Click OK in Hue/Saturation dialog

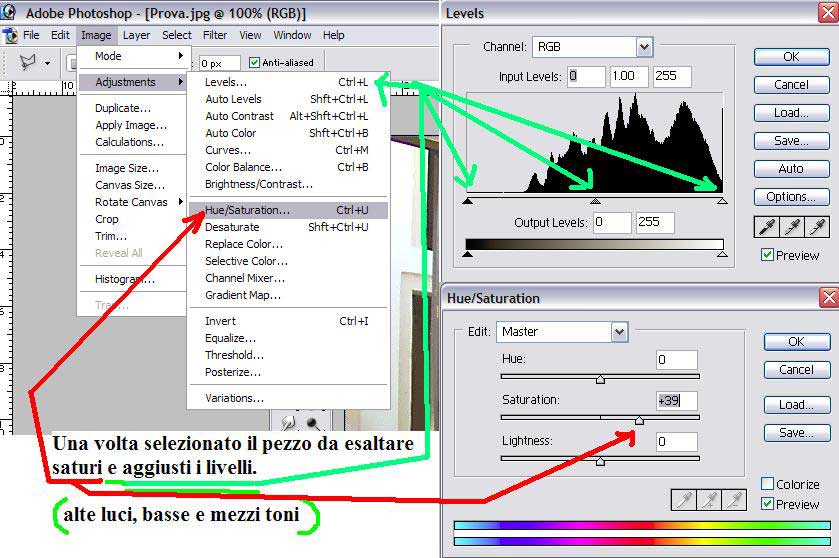[797, 342]
